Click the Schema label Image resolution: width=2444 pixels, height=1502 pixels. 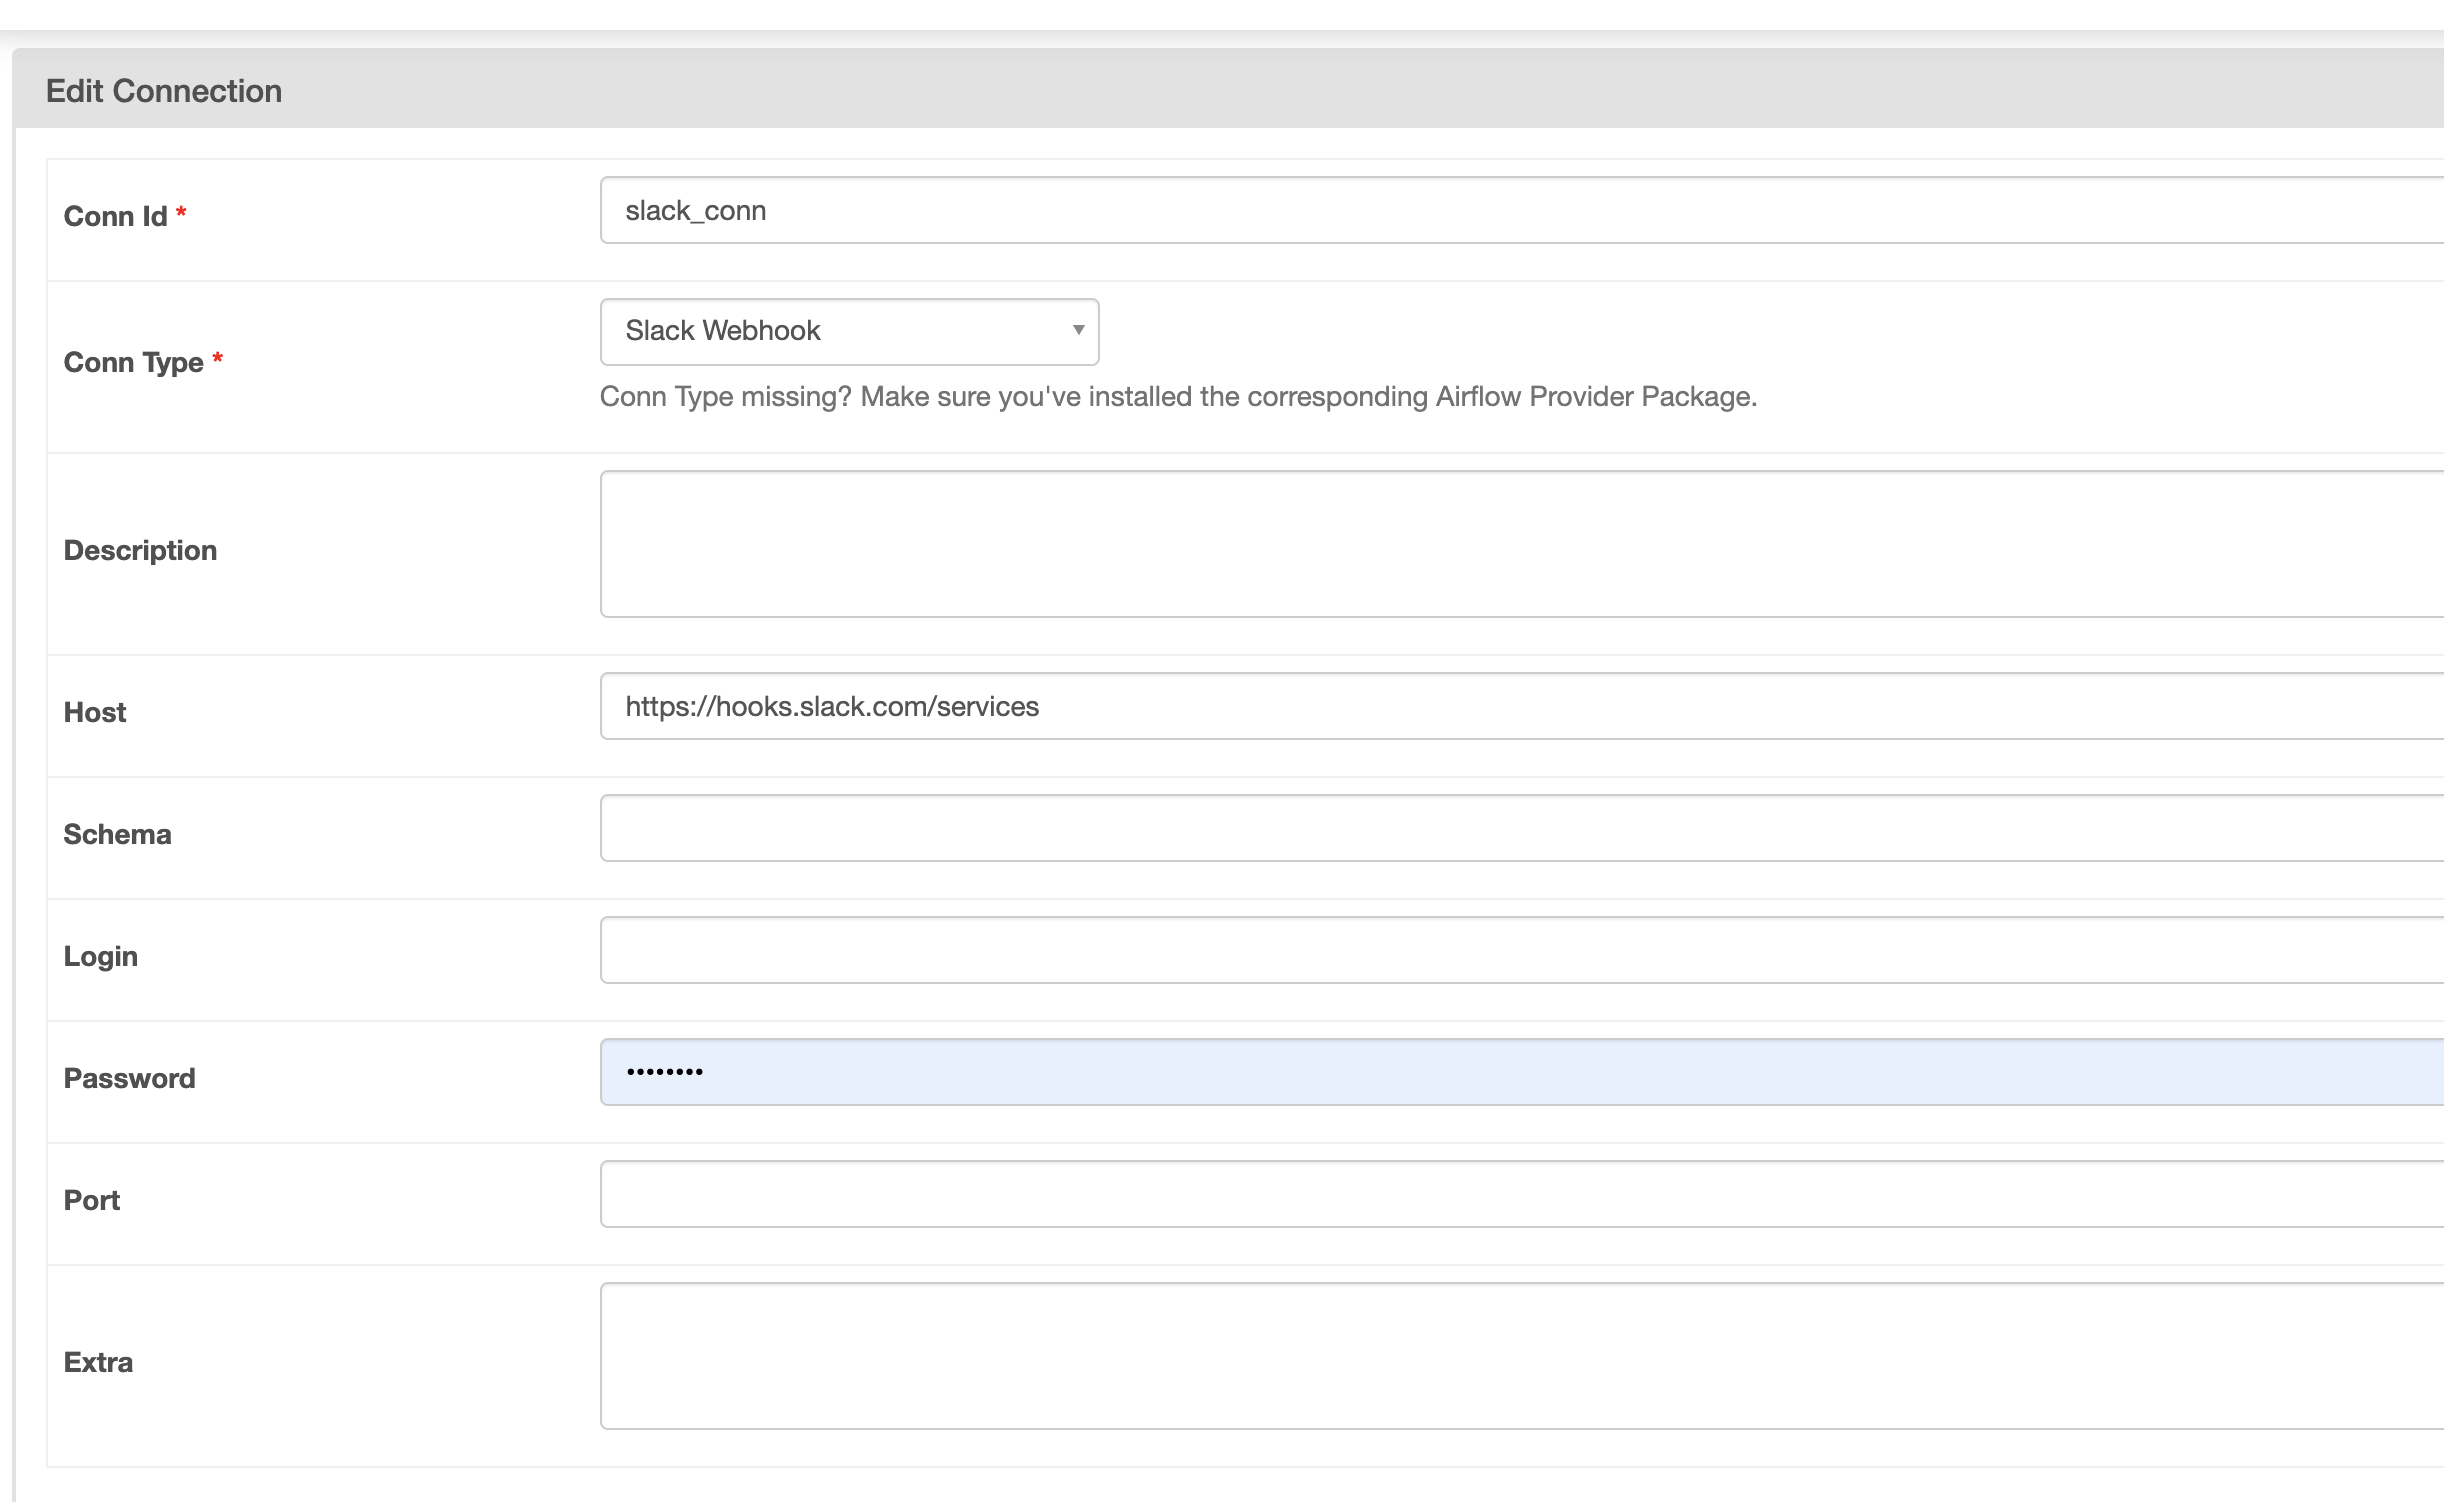(117, 834)
